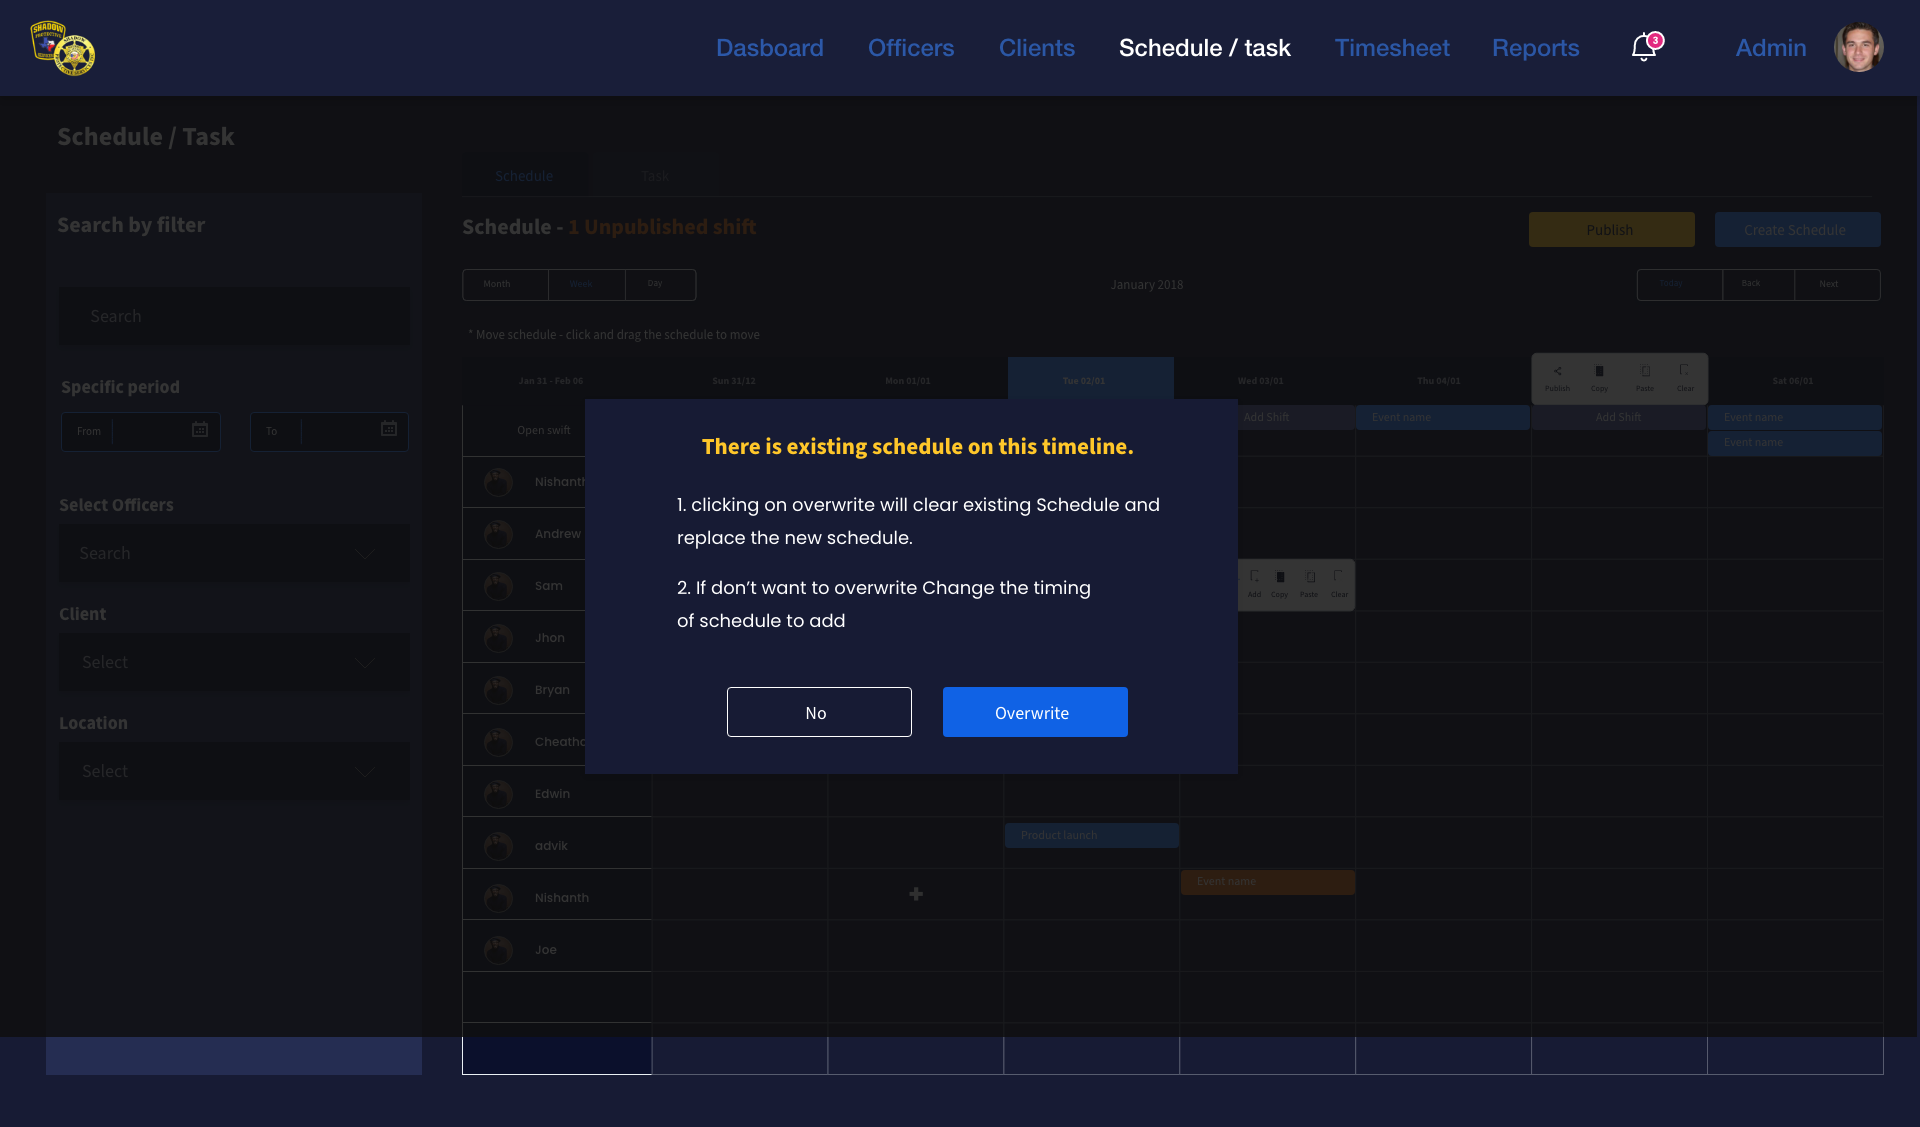Click the Publish share icon in column popup

pos(1557,372)
